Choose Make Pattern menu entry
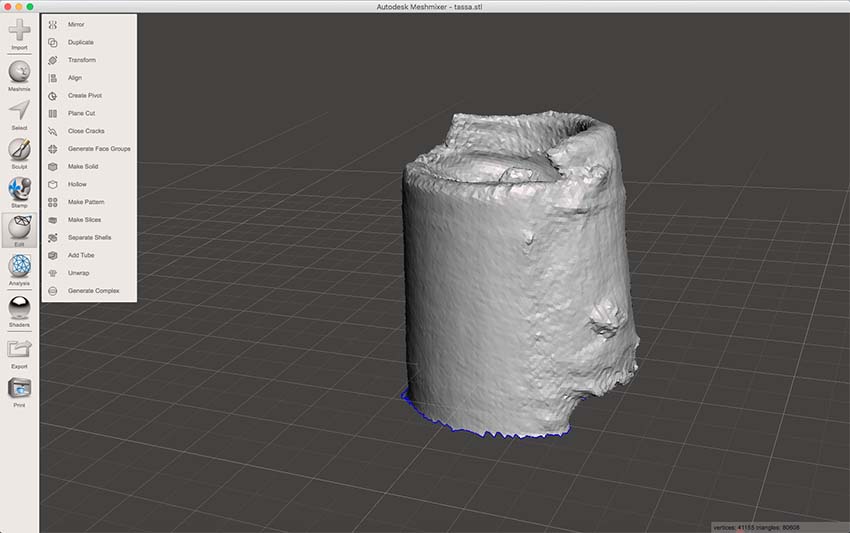850x533 pixels. [x=86, y=202]
